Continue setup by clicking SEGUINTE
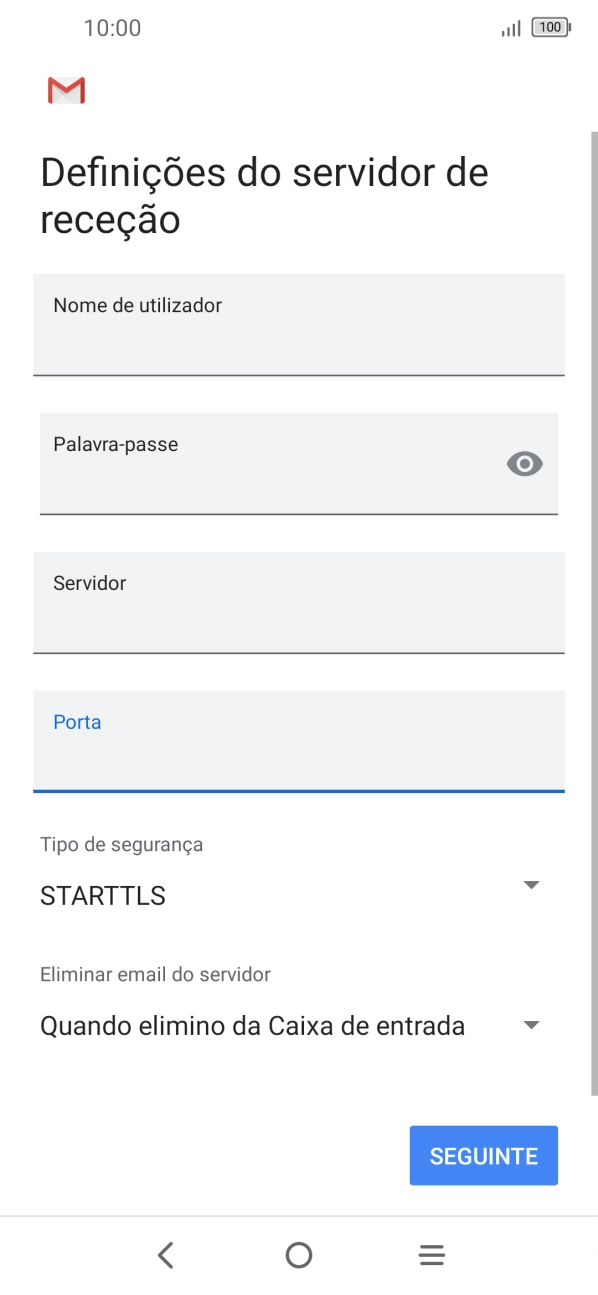The width and height of the screenshot is (598, 1295). point(483,1155)
